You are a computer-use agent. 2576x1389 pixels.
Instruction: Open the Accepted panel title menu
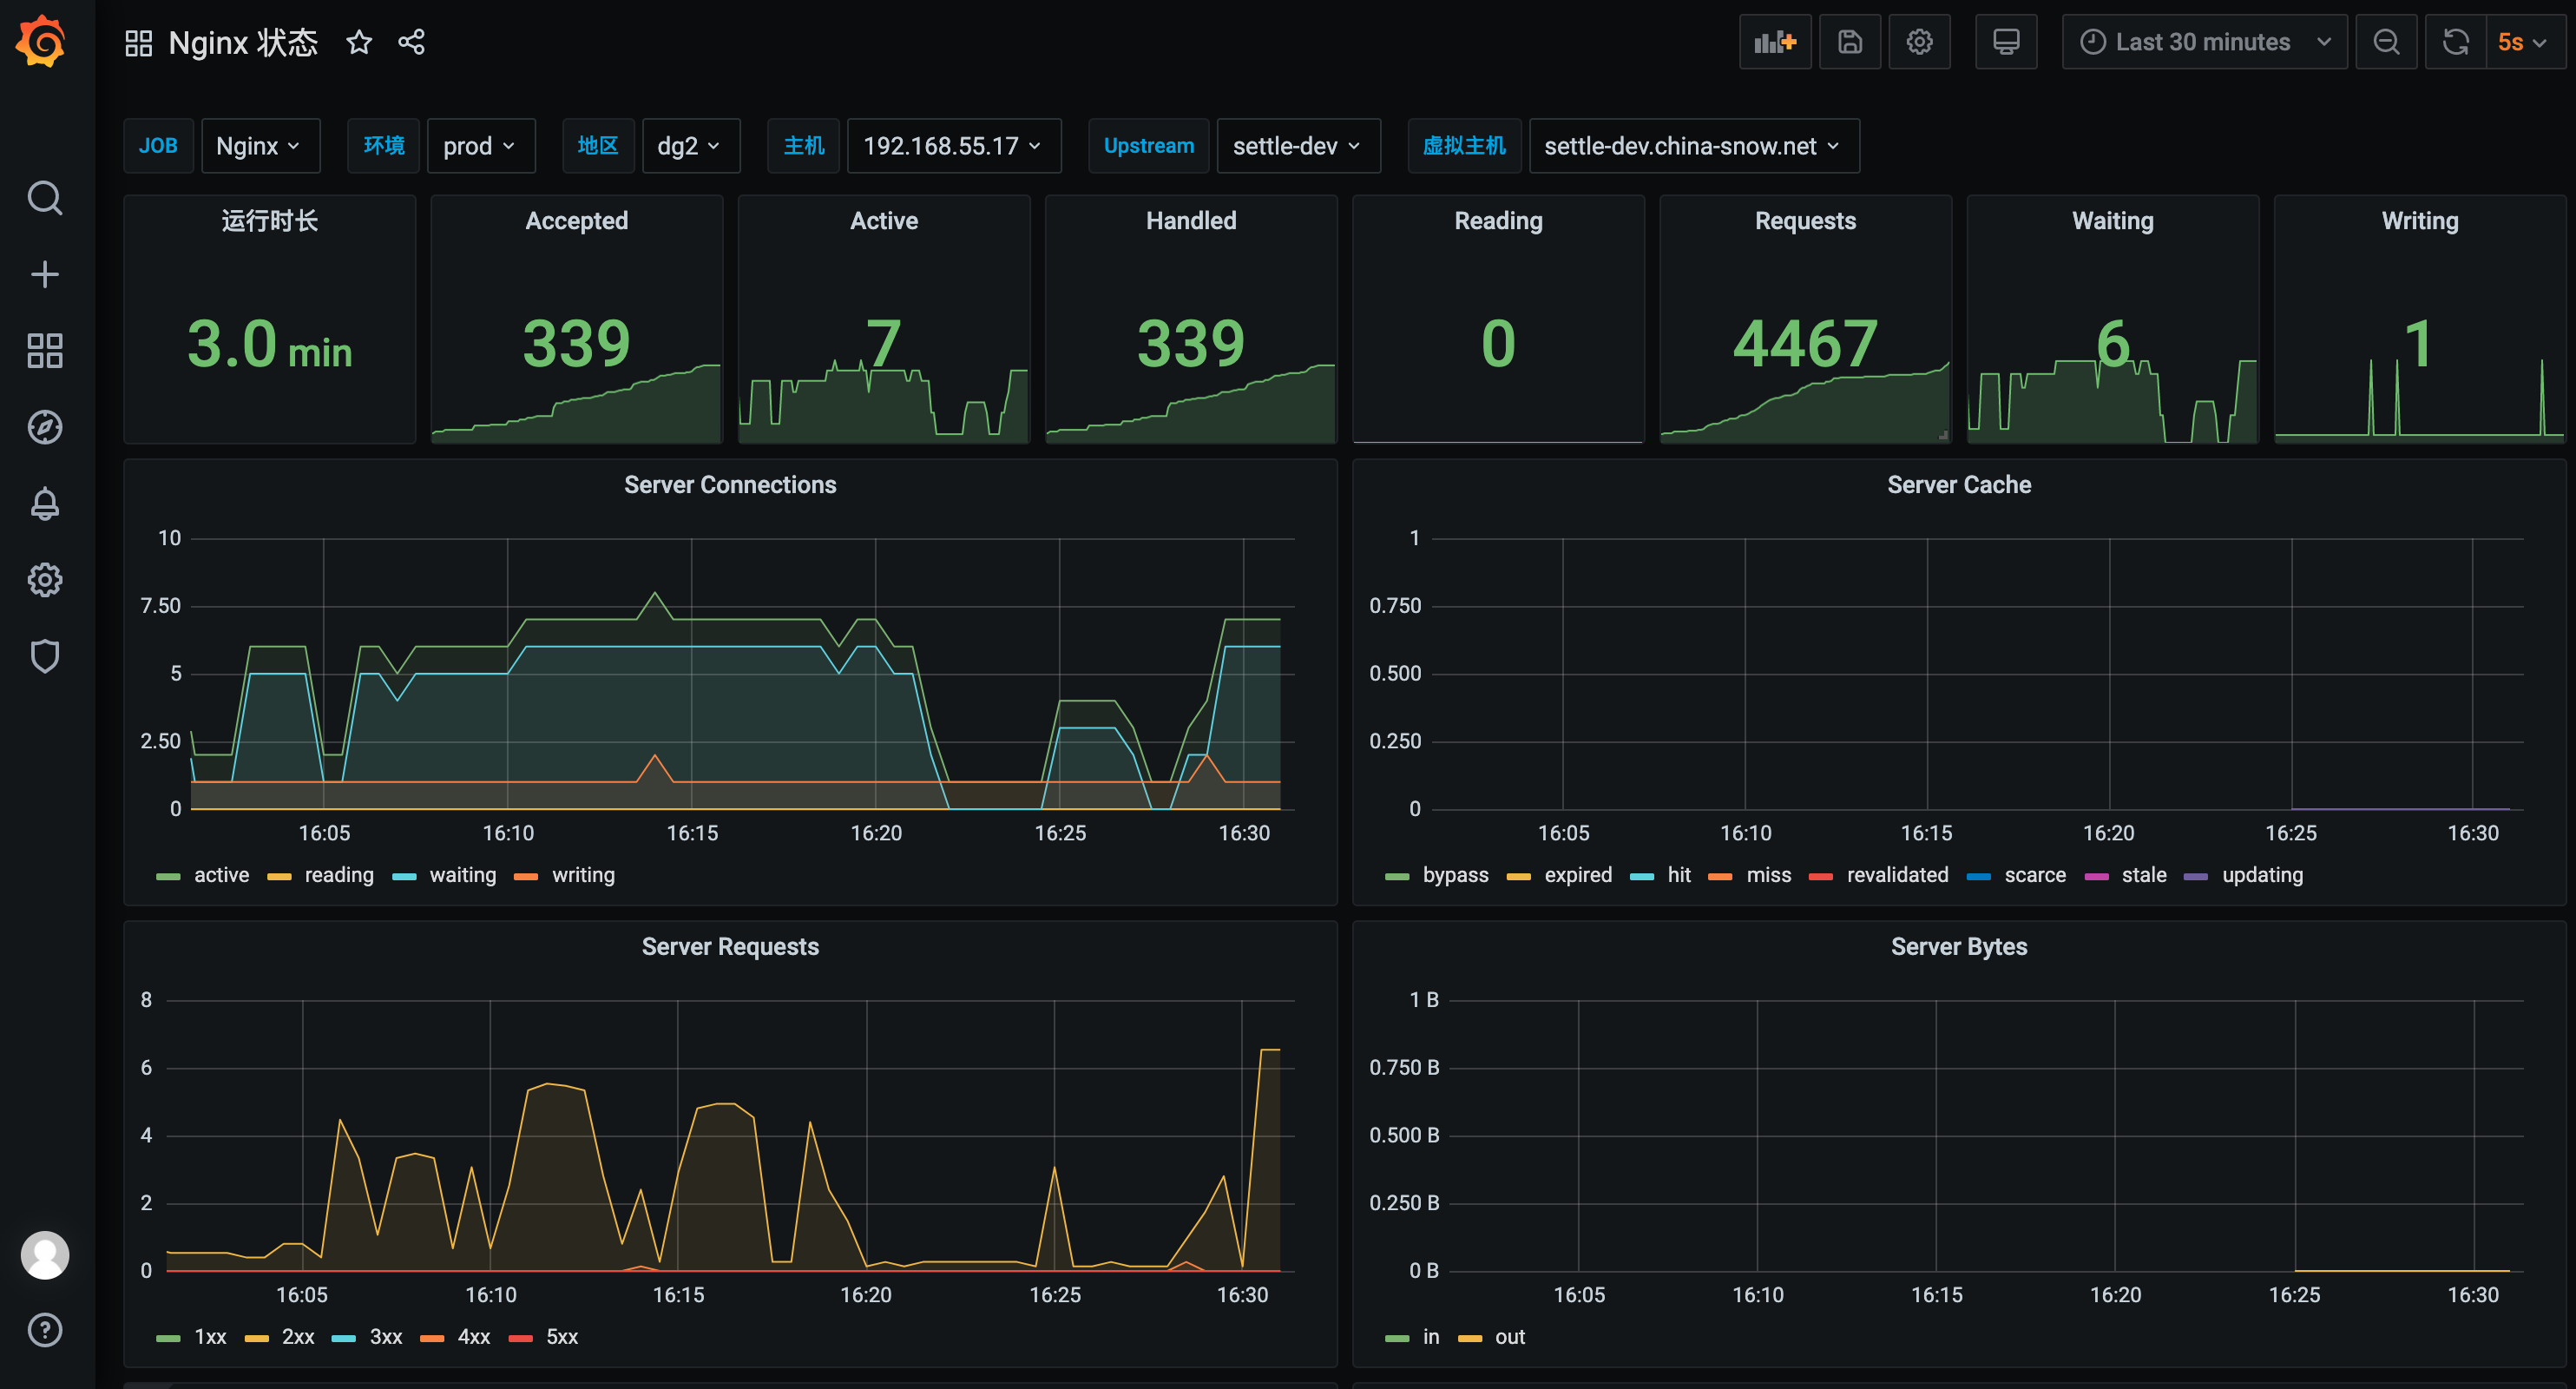(577, 221)
